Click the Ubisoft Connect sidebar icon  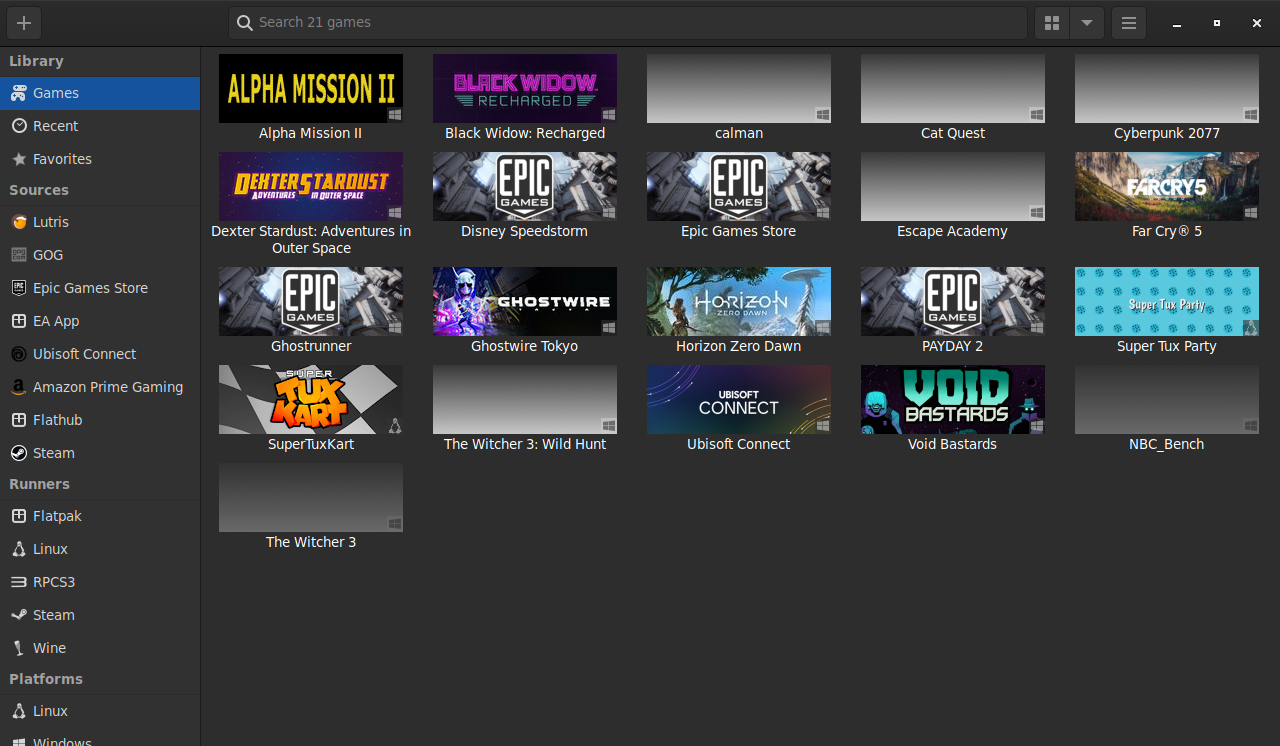[19, 354]
